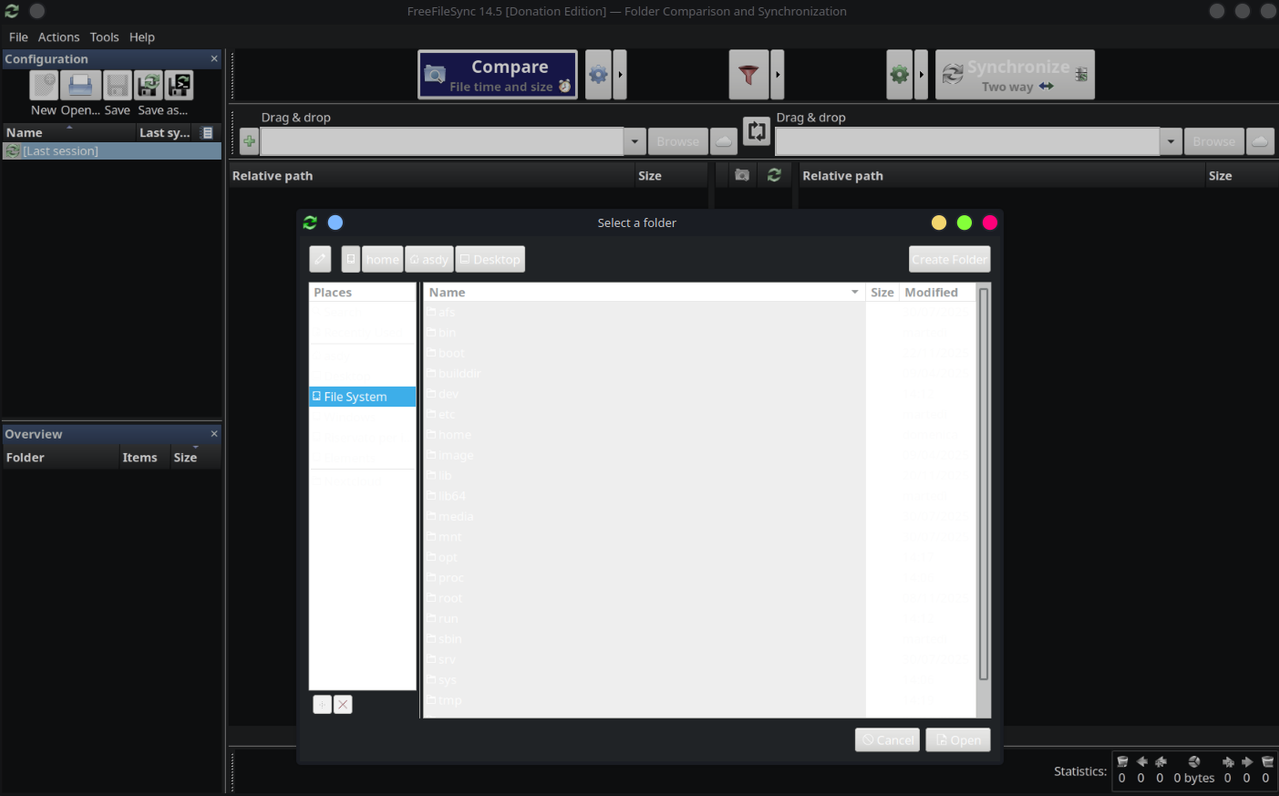This screenshot has width=1279, height=796.
Task: Select the etc folder
Action: pos(644,414)
